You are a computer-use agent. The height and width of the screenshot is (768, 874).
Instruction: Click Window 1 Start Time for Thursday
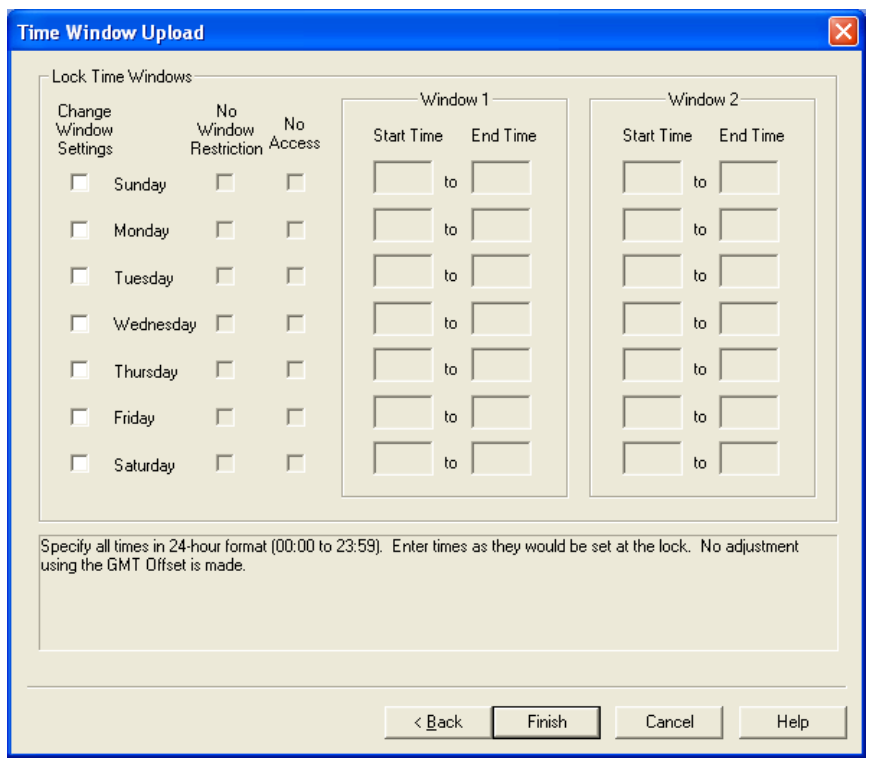pyautogui.click(x=403, y=367)
